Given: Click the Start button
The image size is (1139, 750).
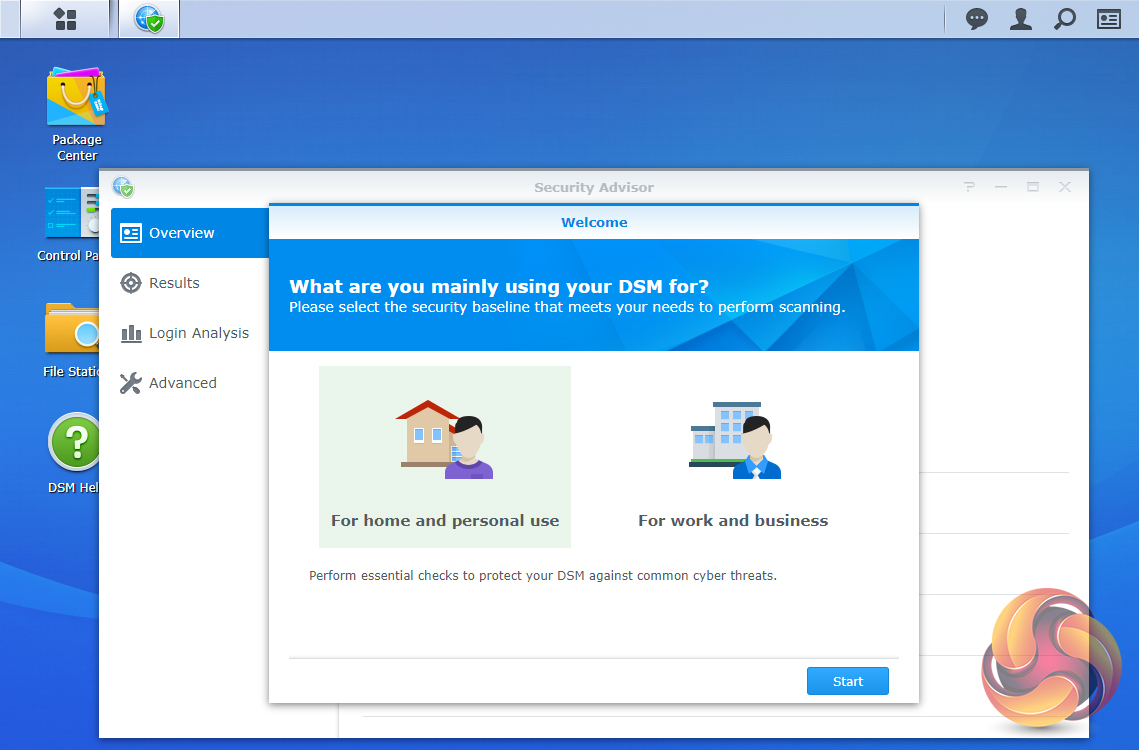Looking at the screenshot, I should coord(848,681).
